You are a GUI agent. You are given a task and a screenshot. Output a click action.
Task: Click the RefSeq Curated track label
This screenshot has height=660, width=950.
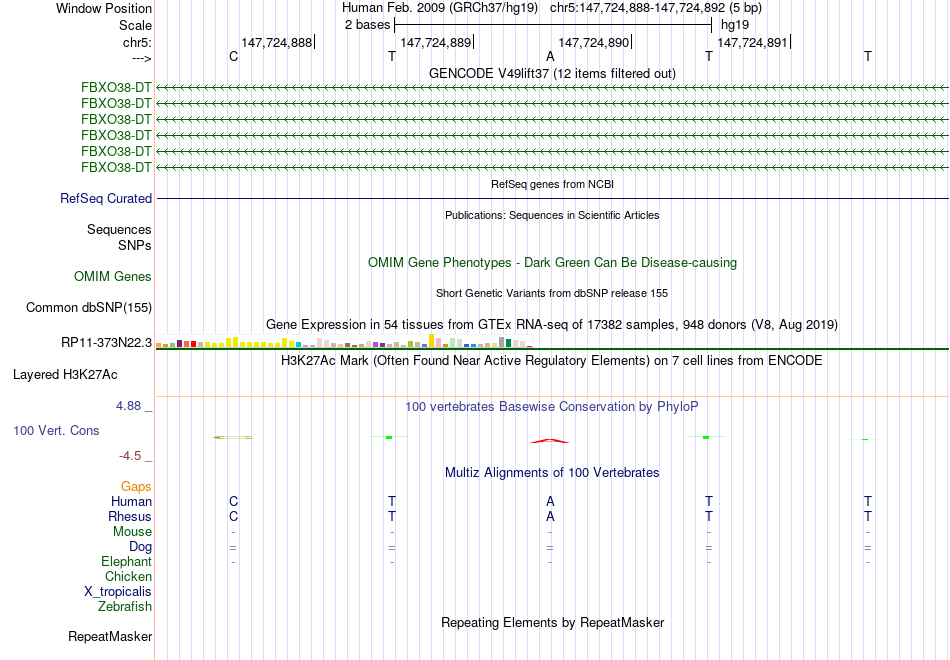tap(106, 198)
